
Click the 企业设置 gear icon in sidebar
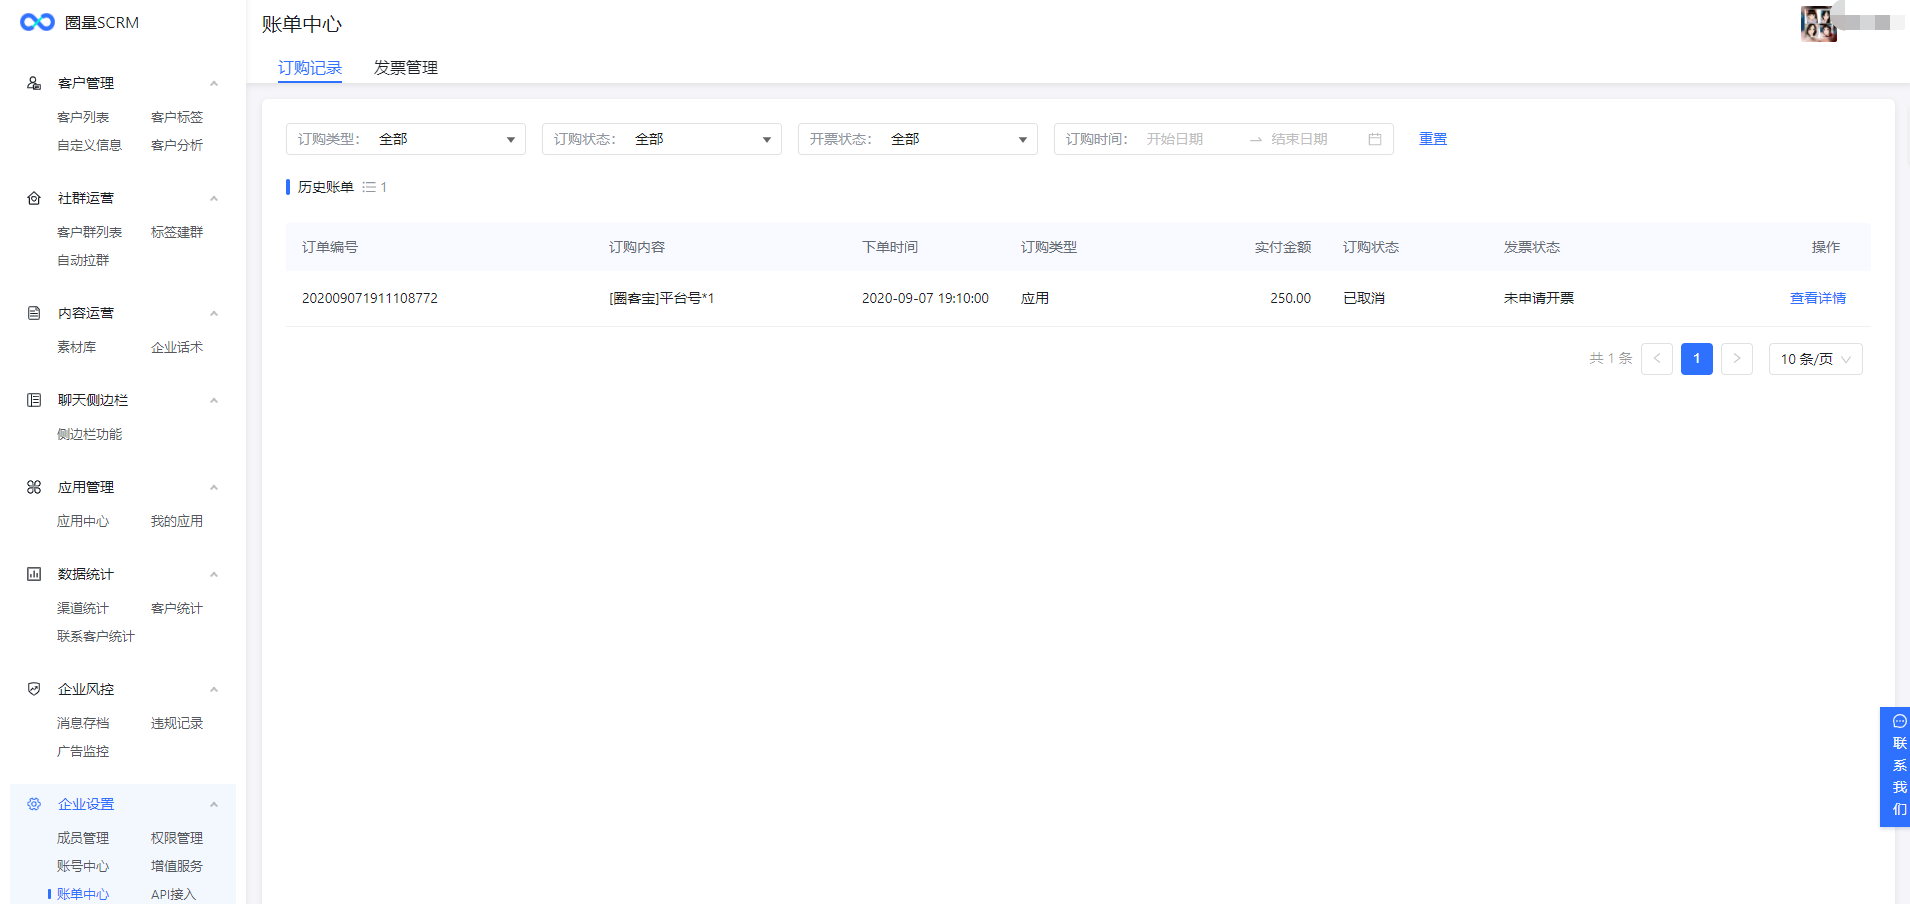(x=34, y=804)
